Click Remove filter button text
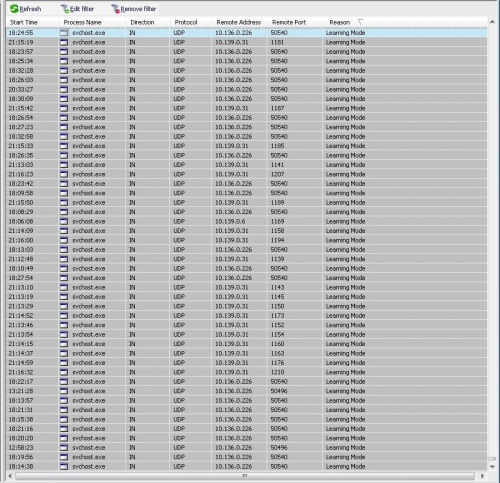500x483 pixels. (138, 9)
